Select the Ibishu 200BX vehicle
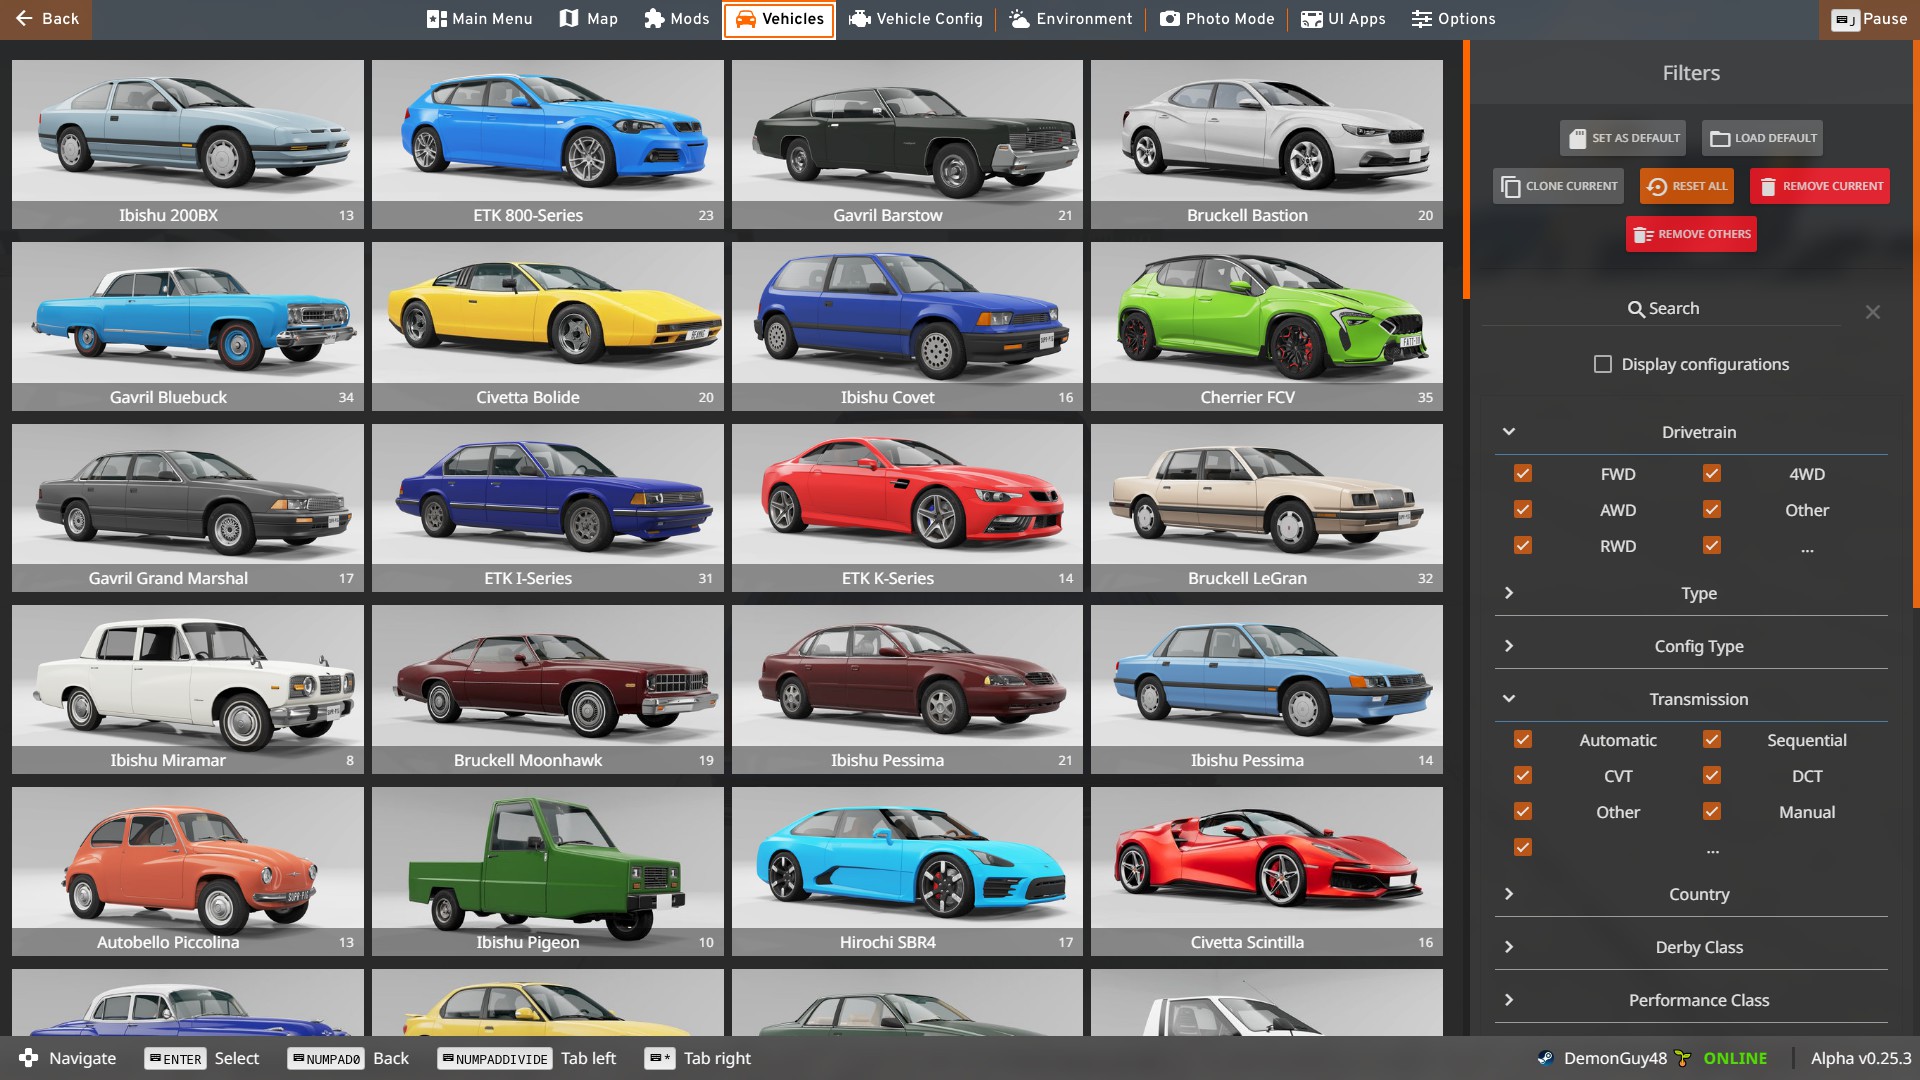Image resolution: width=1920 pixels, height=1080 pixels. pos(188,144)
